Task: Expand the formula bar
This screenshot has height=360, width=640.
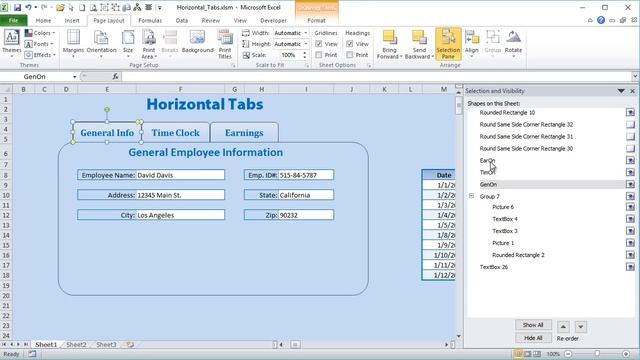Action: click(x=635, y=76)
